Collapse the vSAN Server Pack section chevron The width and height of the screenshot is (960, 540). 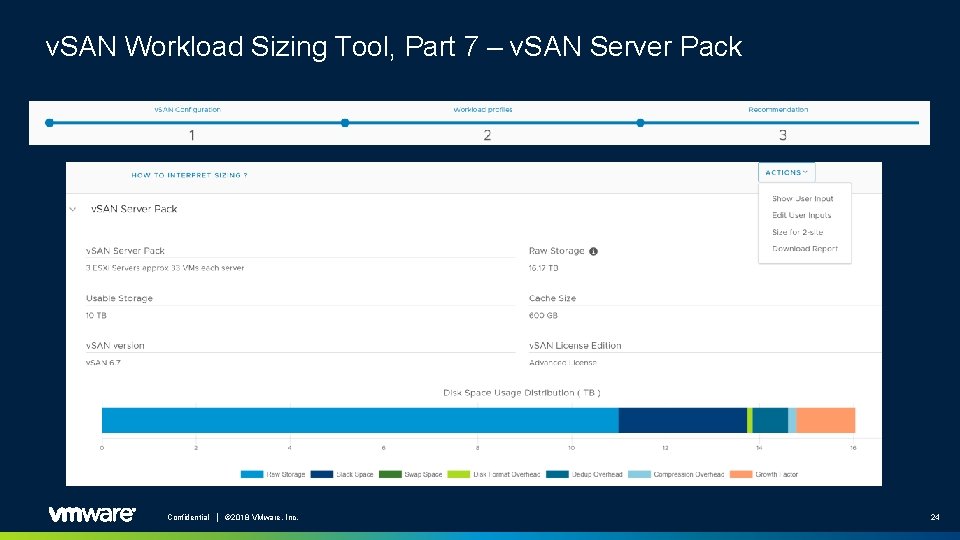73,209
